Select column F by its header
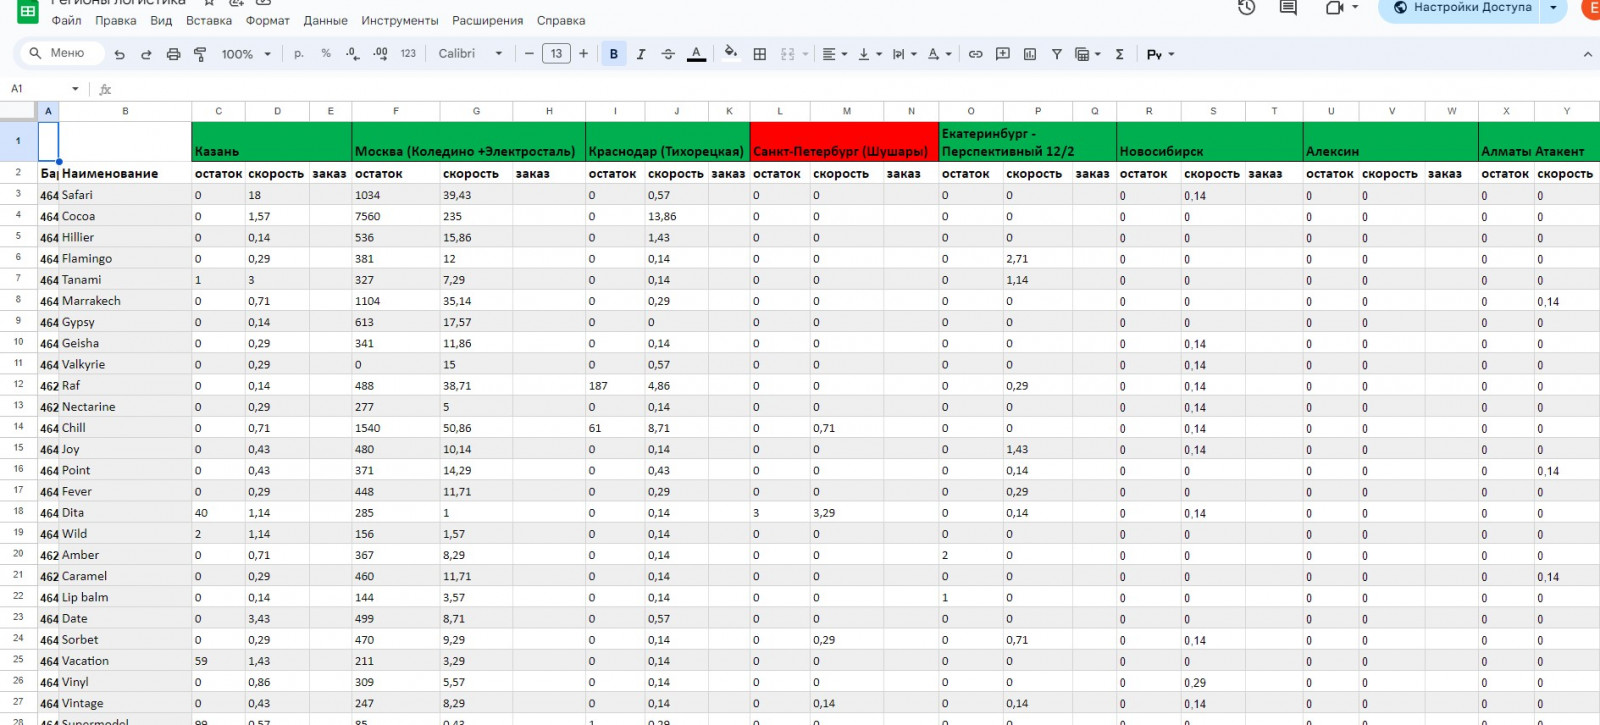Screen dimensions: 1600x725 (396, 111)
